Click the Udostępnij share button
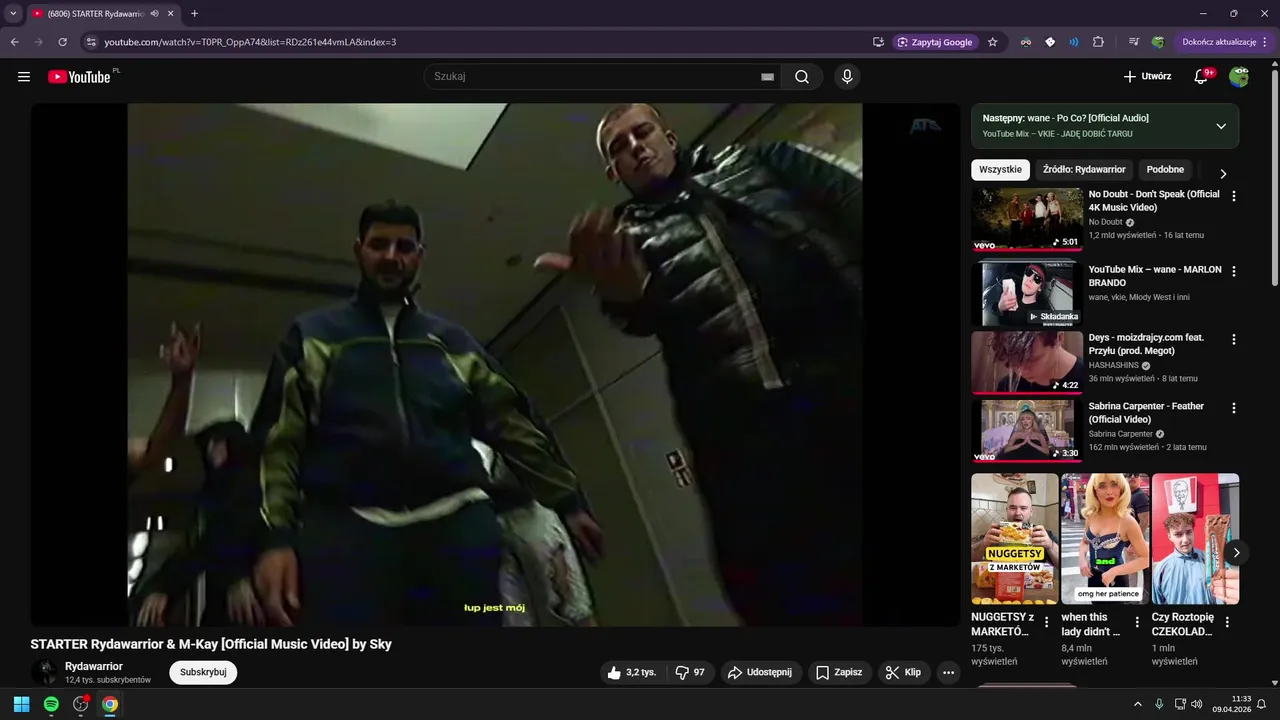This screenshot has height=720, width=1280. pyautogui.click(x=760, y=672)
